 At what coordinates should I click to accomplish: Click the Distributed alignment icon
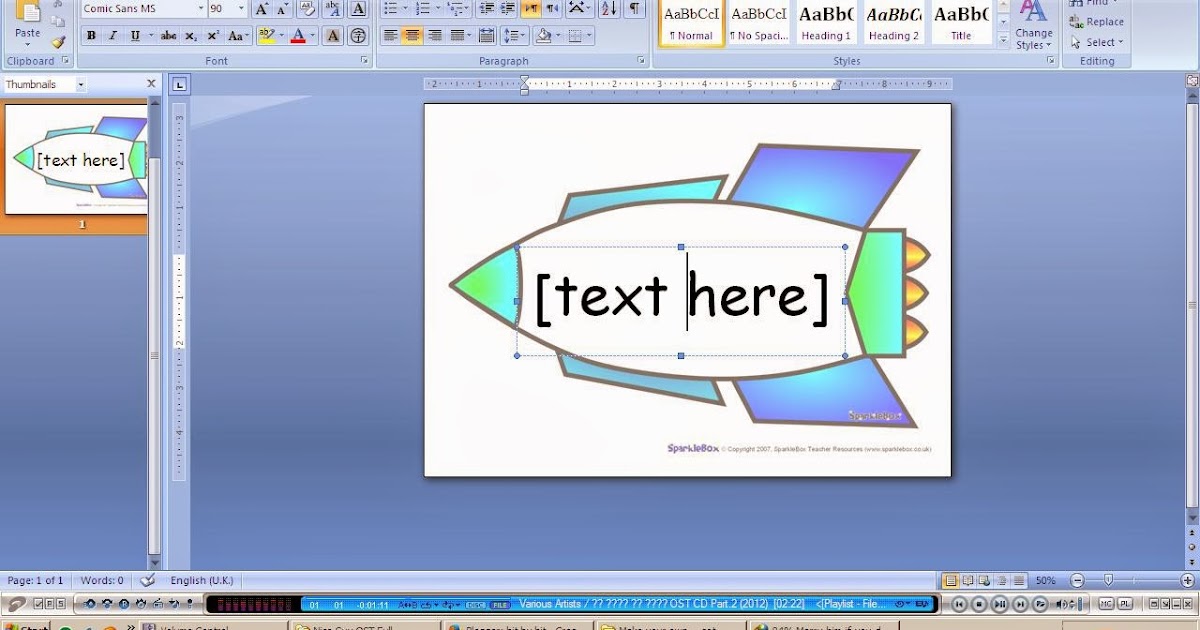[486, 36]
